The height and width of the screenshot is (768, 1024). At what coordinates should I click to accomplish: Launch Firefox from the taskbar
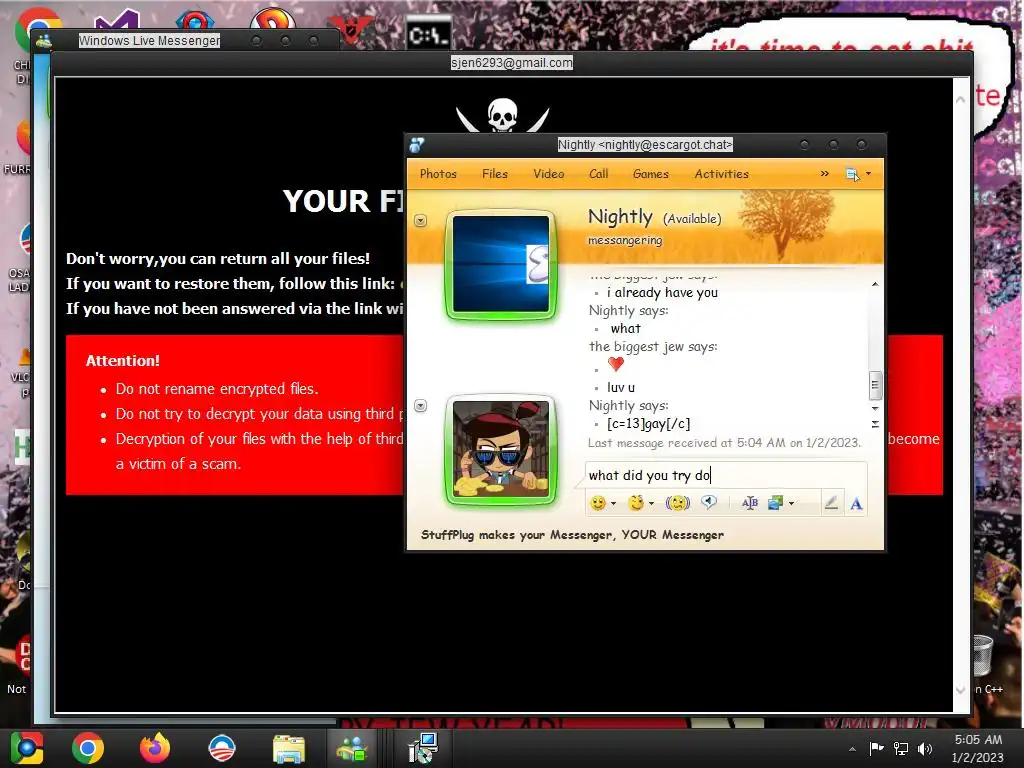pos(155,747)
